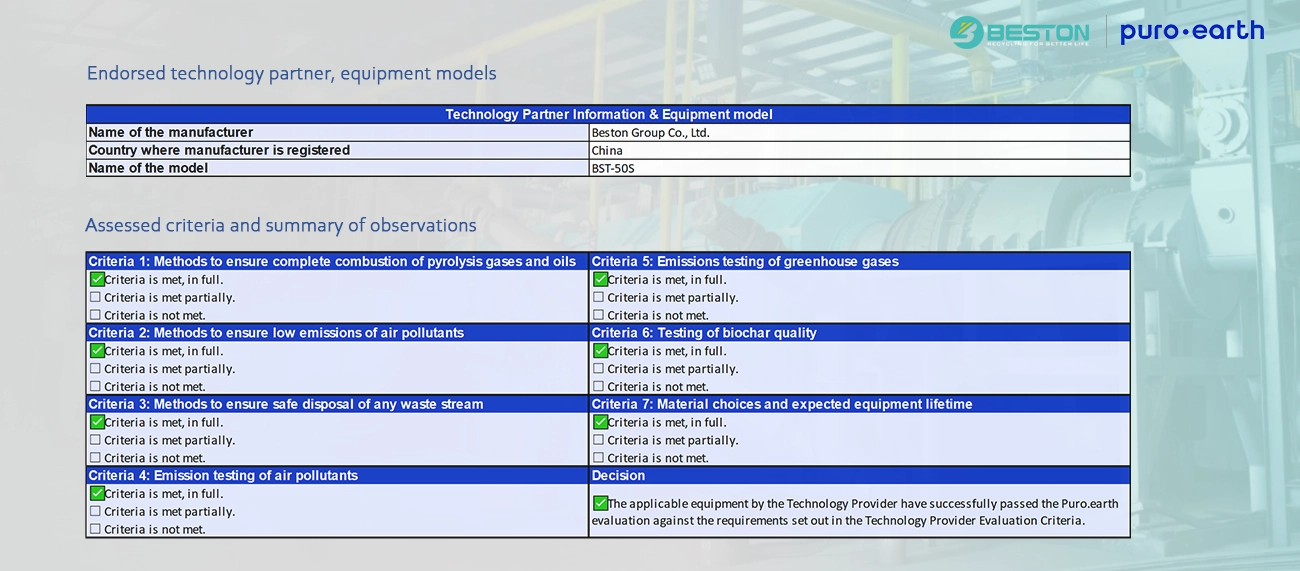Click the 'Beston Group Co., Ltd.' cell
Screen dimensions: 1300x571
[x=860, y=132]
